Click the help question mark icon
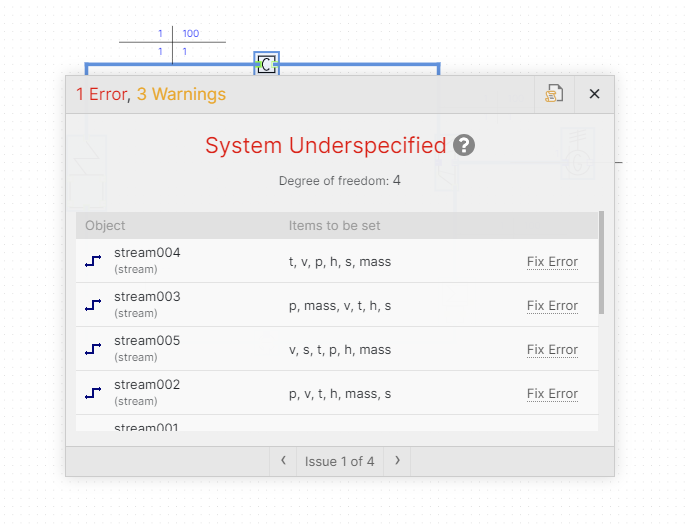 [x=464, y=145]
